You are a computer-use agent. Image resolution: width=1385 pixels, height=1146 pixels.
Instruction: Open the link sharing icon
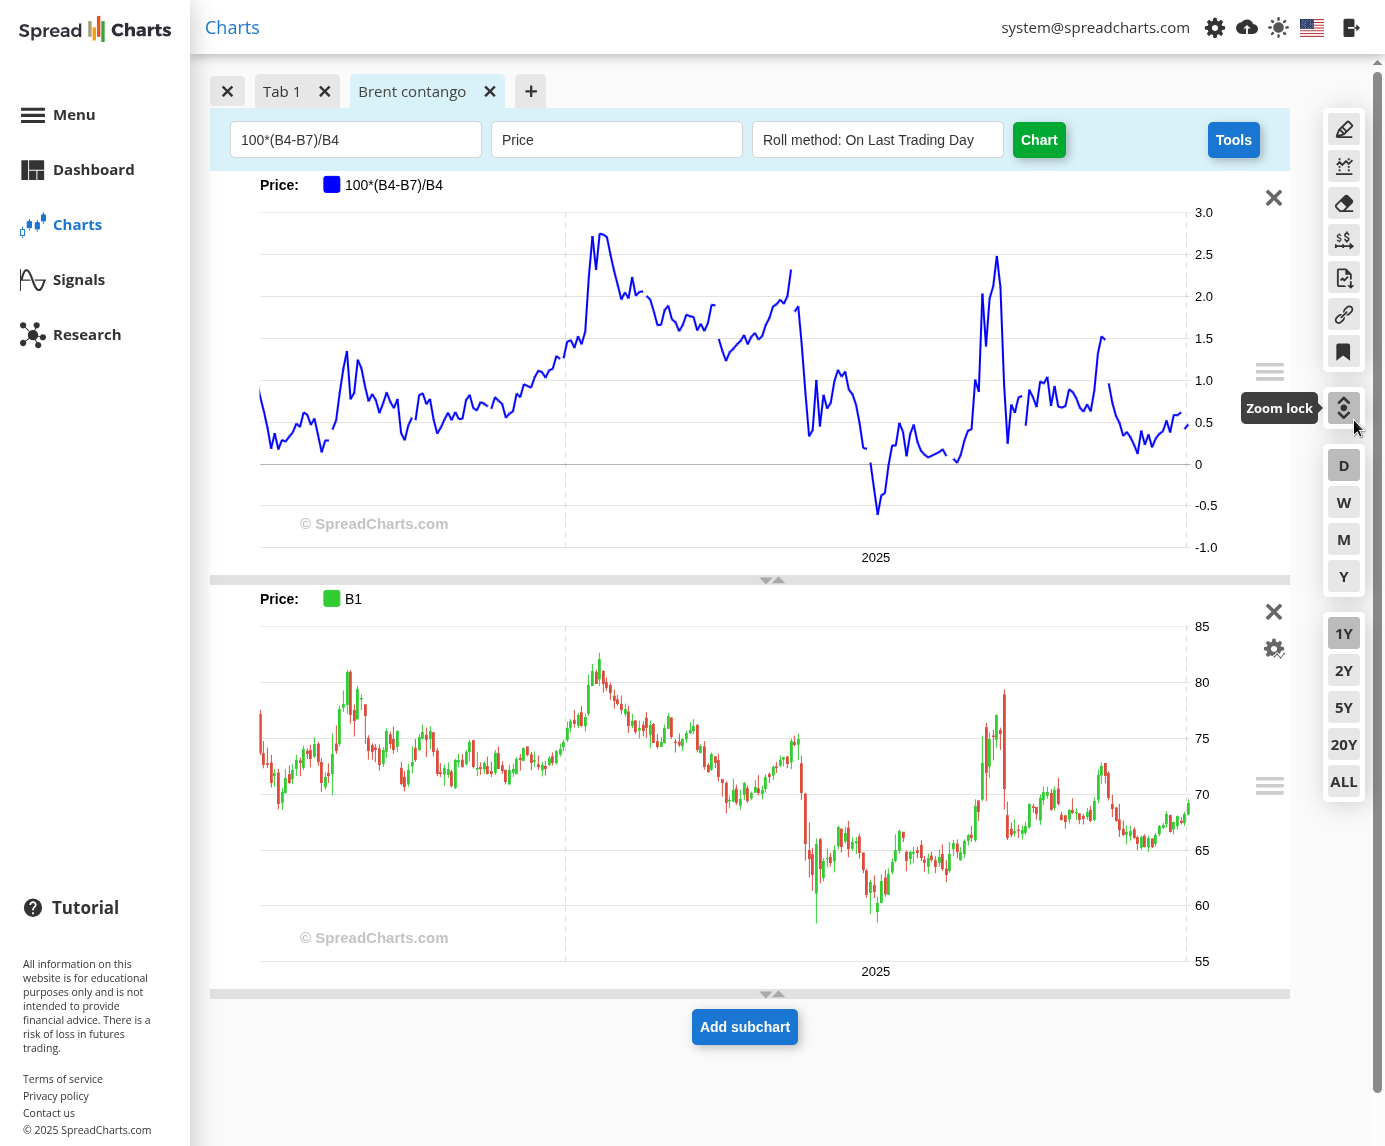point(1344,315)
